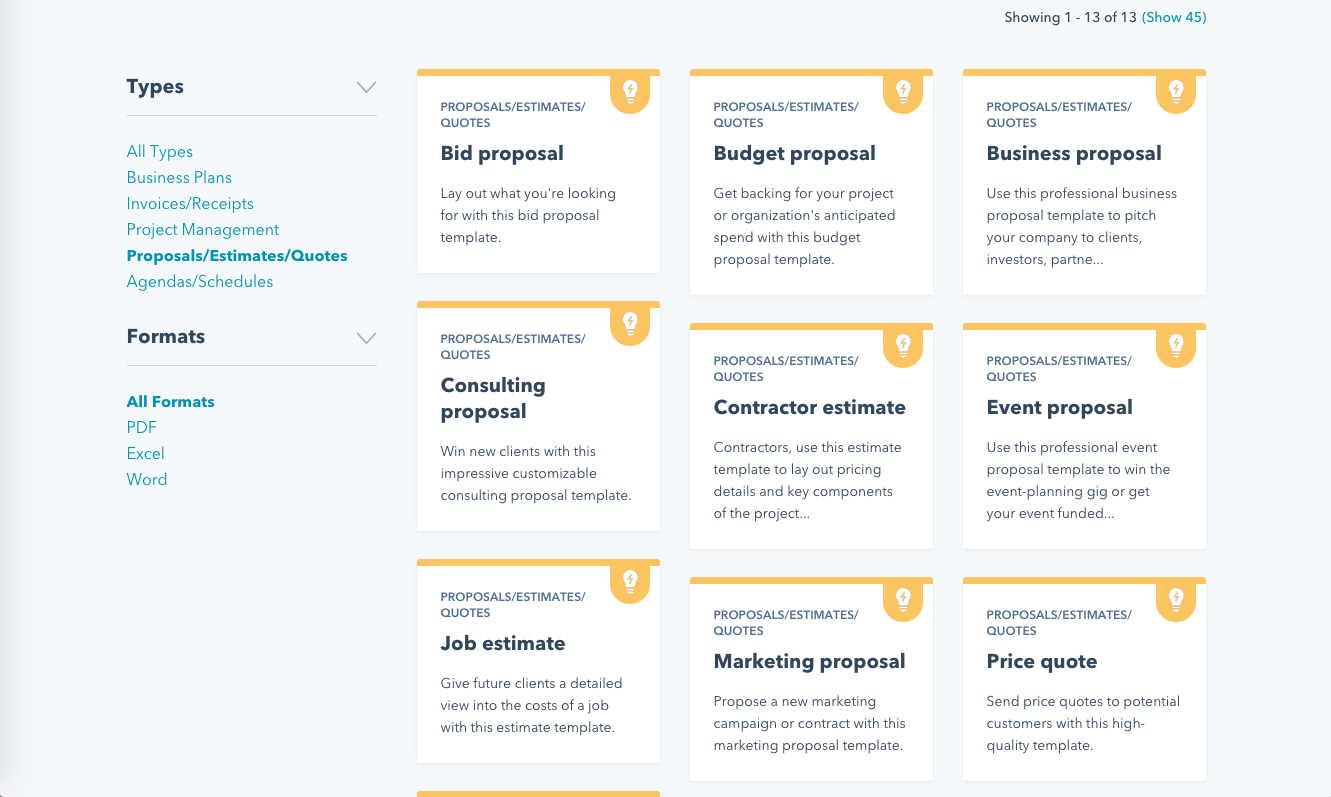Screen dimensions: 1331x797
Task: Click the lightbulb badge on Price quote card
Action: (1176, 600)
